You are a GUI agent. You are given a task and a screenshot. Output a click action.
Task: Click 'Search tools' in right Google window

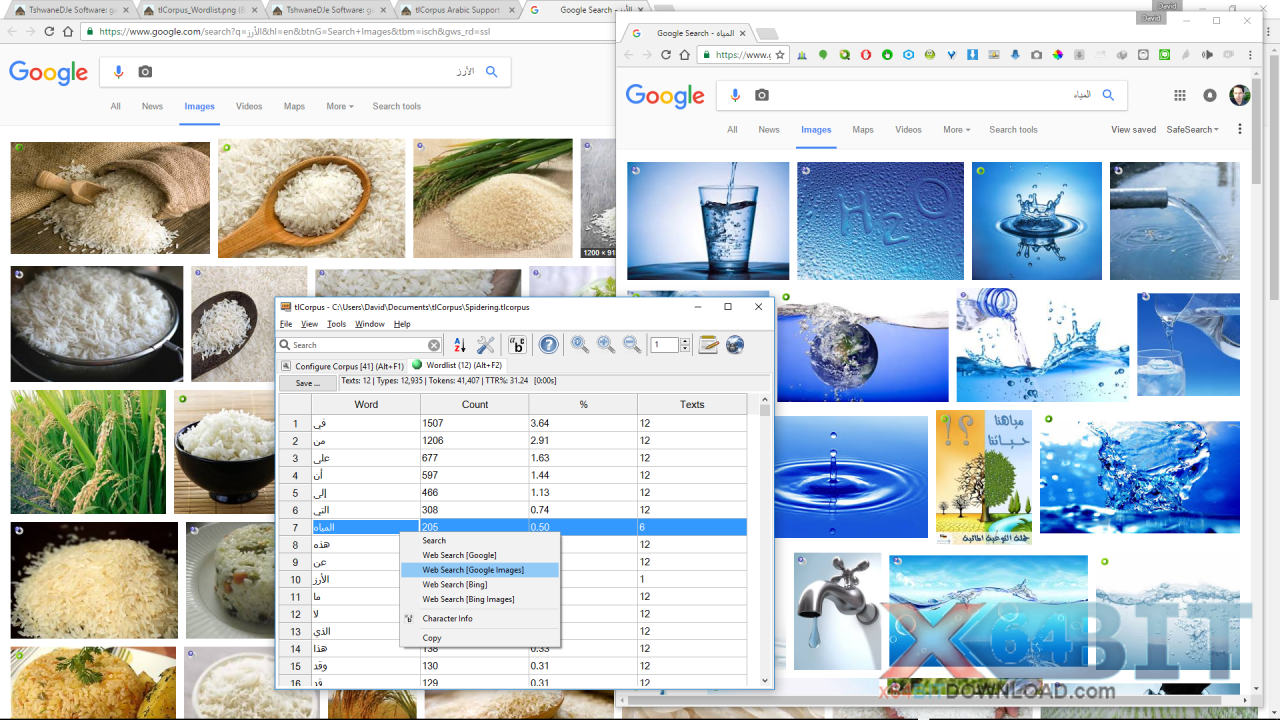[x=1013, y=129]
